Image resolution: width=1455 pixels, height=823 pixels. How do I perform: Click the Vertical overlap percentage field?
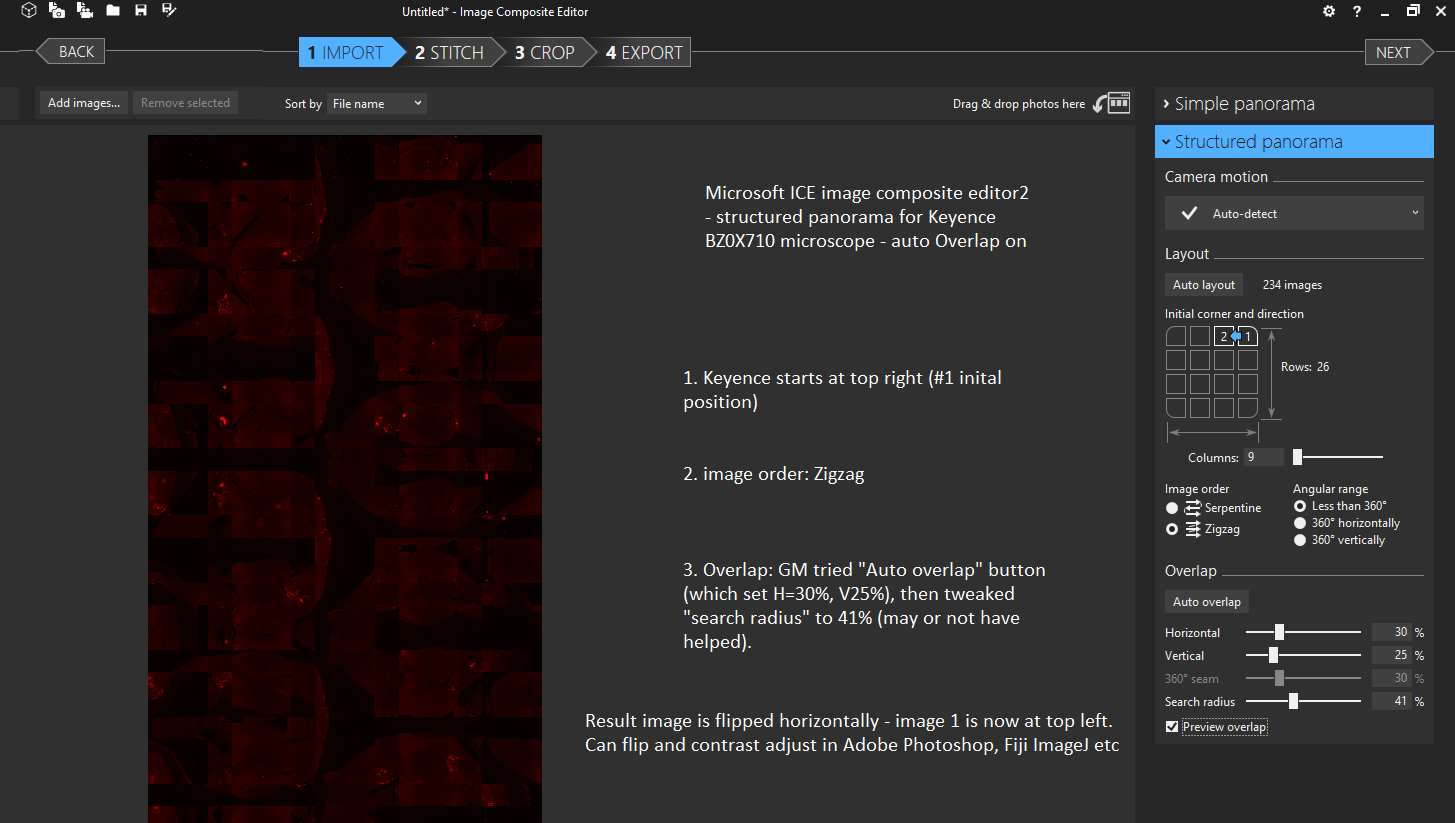(1391, 655)
